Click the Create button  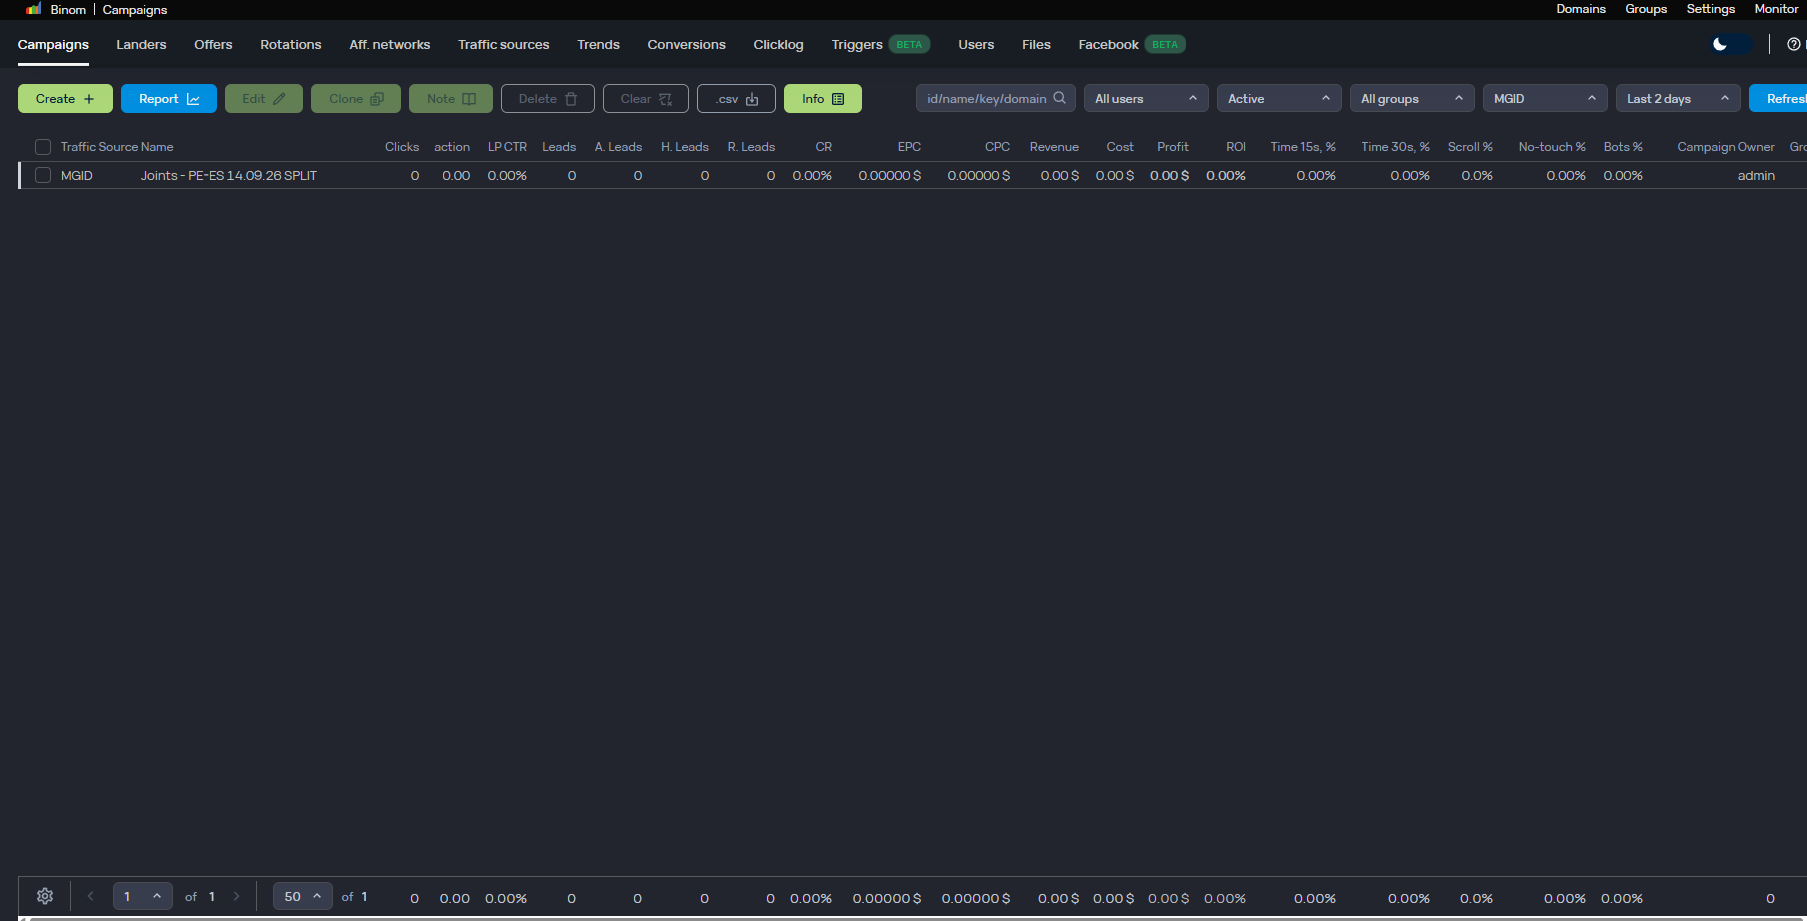click(65, 98)
